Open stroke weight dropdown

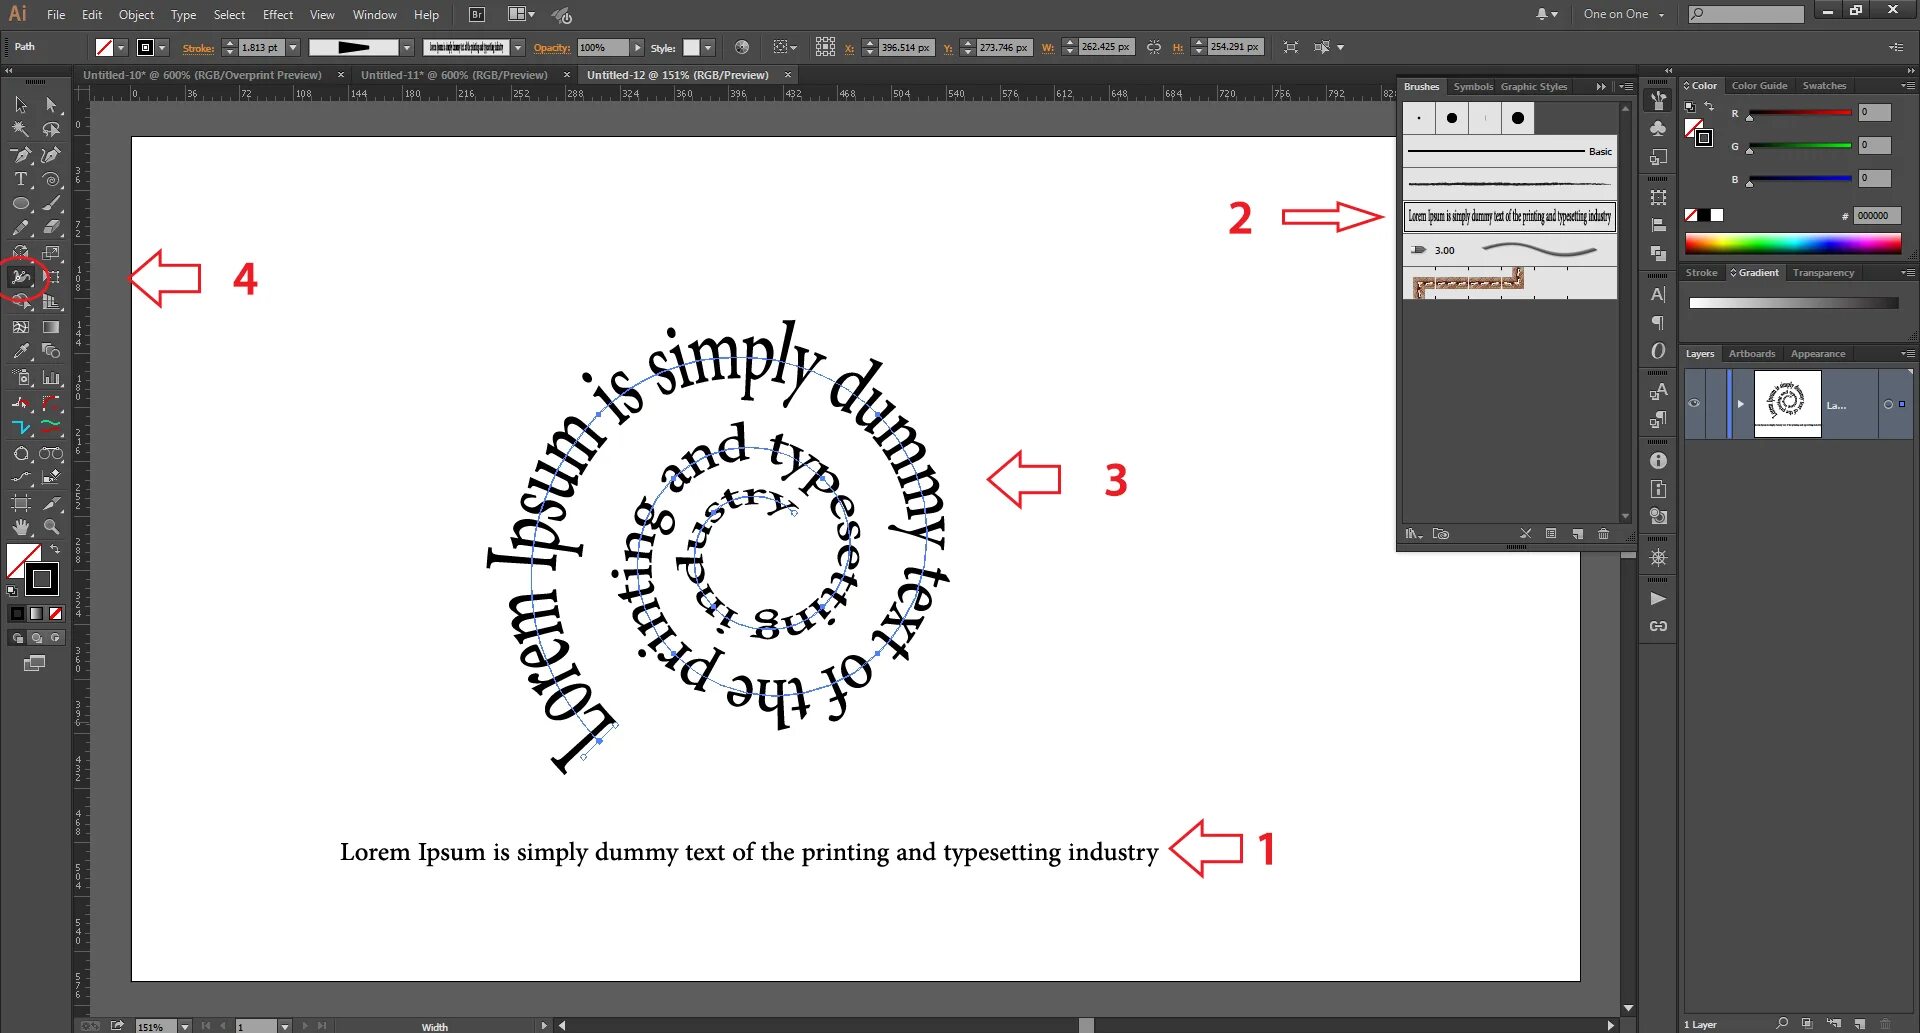click(293, 48)
